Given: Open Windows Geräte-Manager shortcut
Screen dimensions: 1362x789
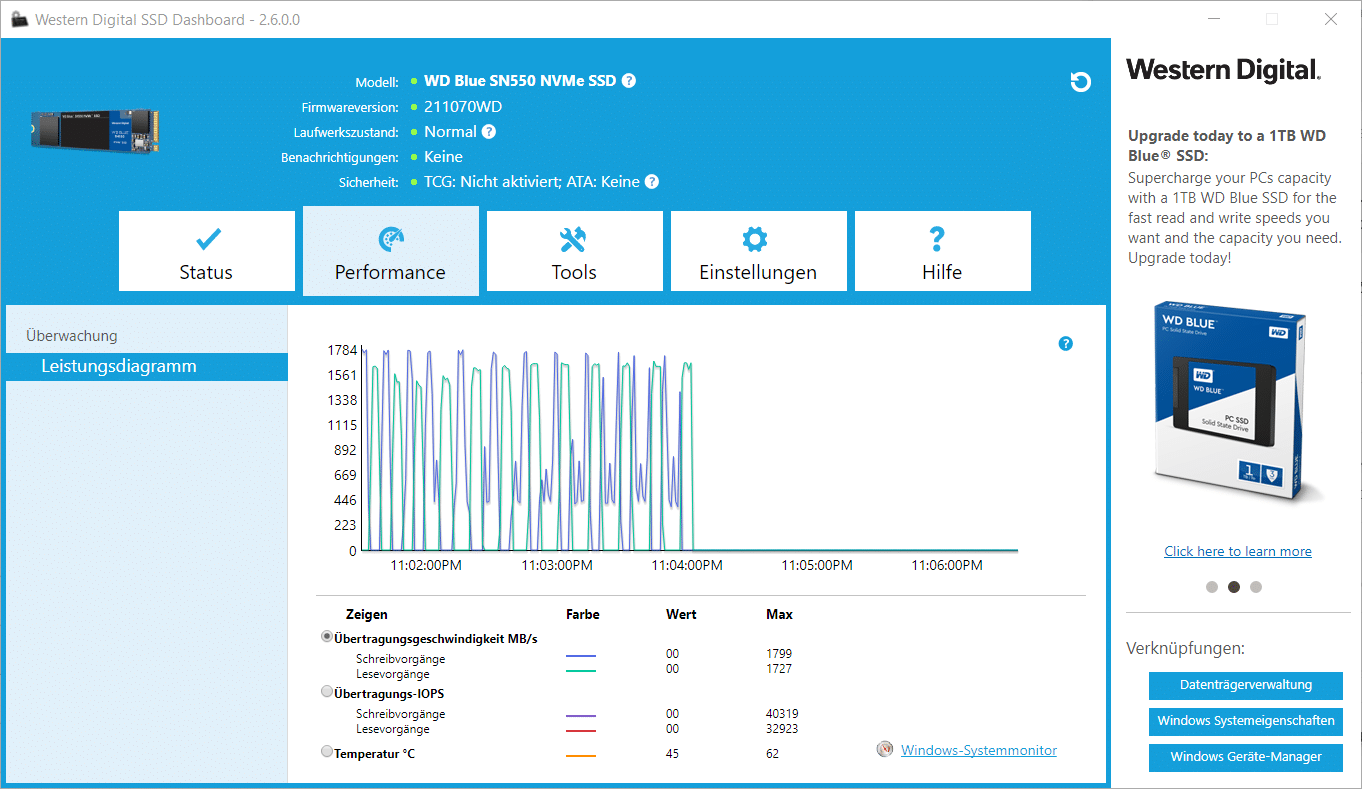Looking at the screenshot, I should click(x=1245, y=757).
